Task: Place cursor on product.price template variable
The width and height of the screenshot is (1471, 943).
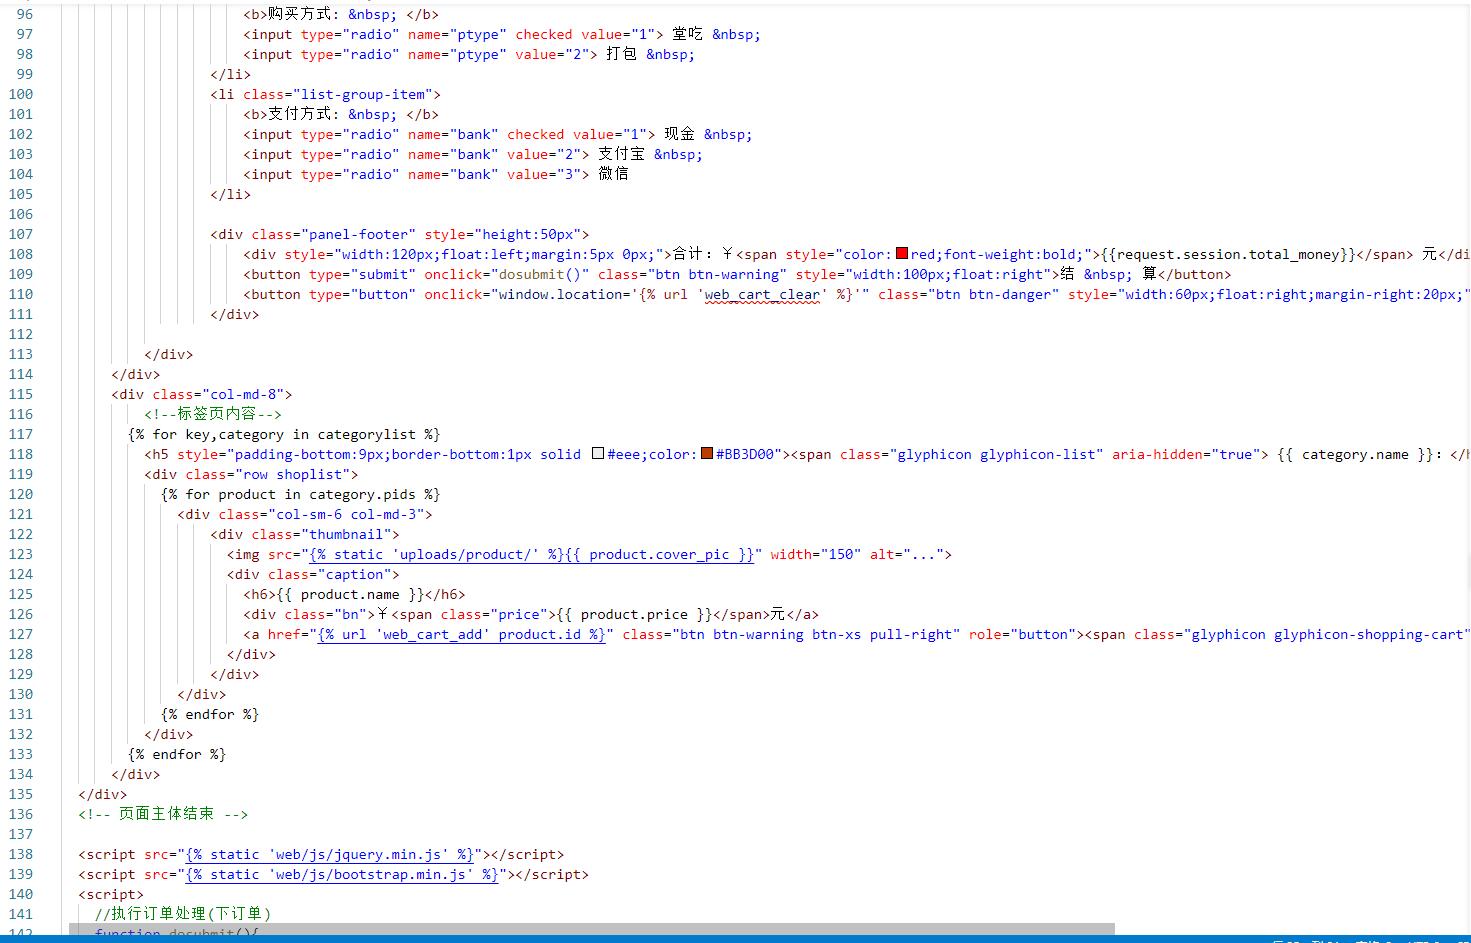Action: pos(634,614)
